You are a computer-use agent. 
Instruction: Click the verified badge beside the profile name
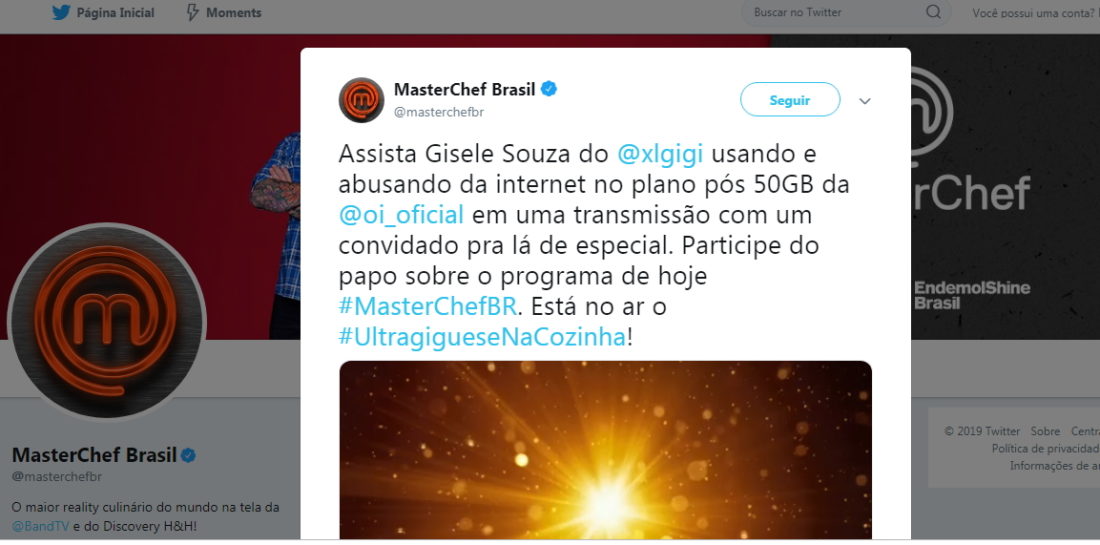point(188,455)
